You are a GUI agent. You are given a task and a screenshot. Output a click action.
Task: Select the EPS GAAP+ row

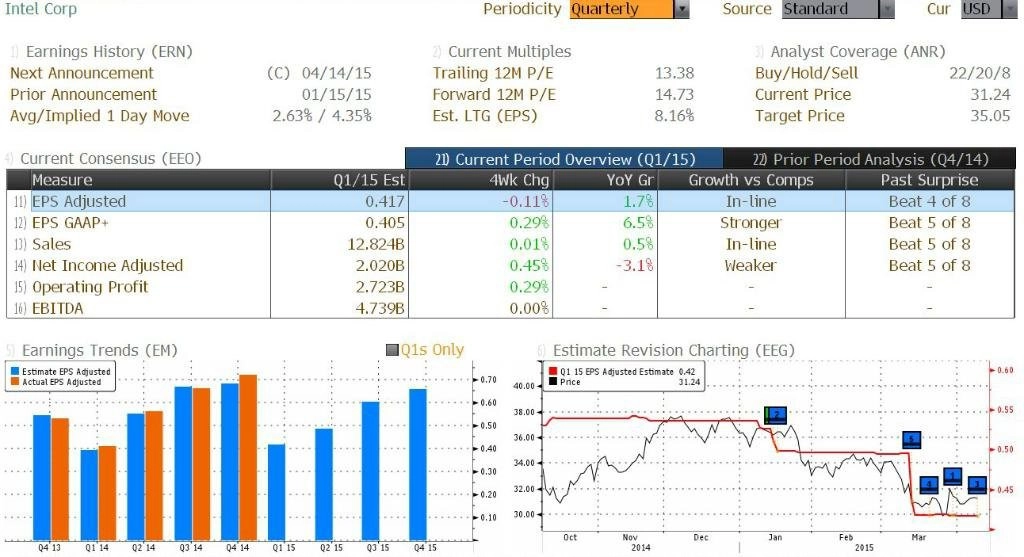click(511, 223)
